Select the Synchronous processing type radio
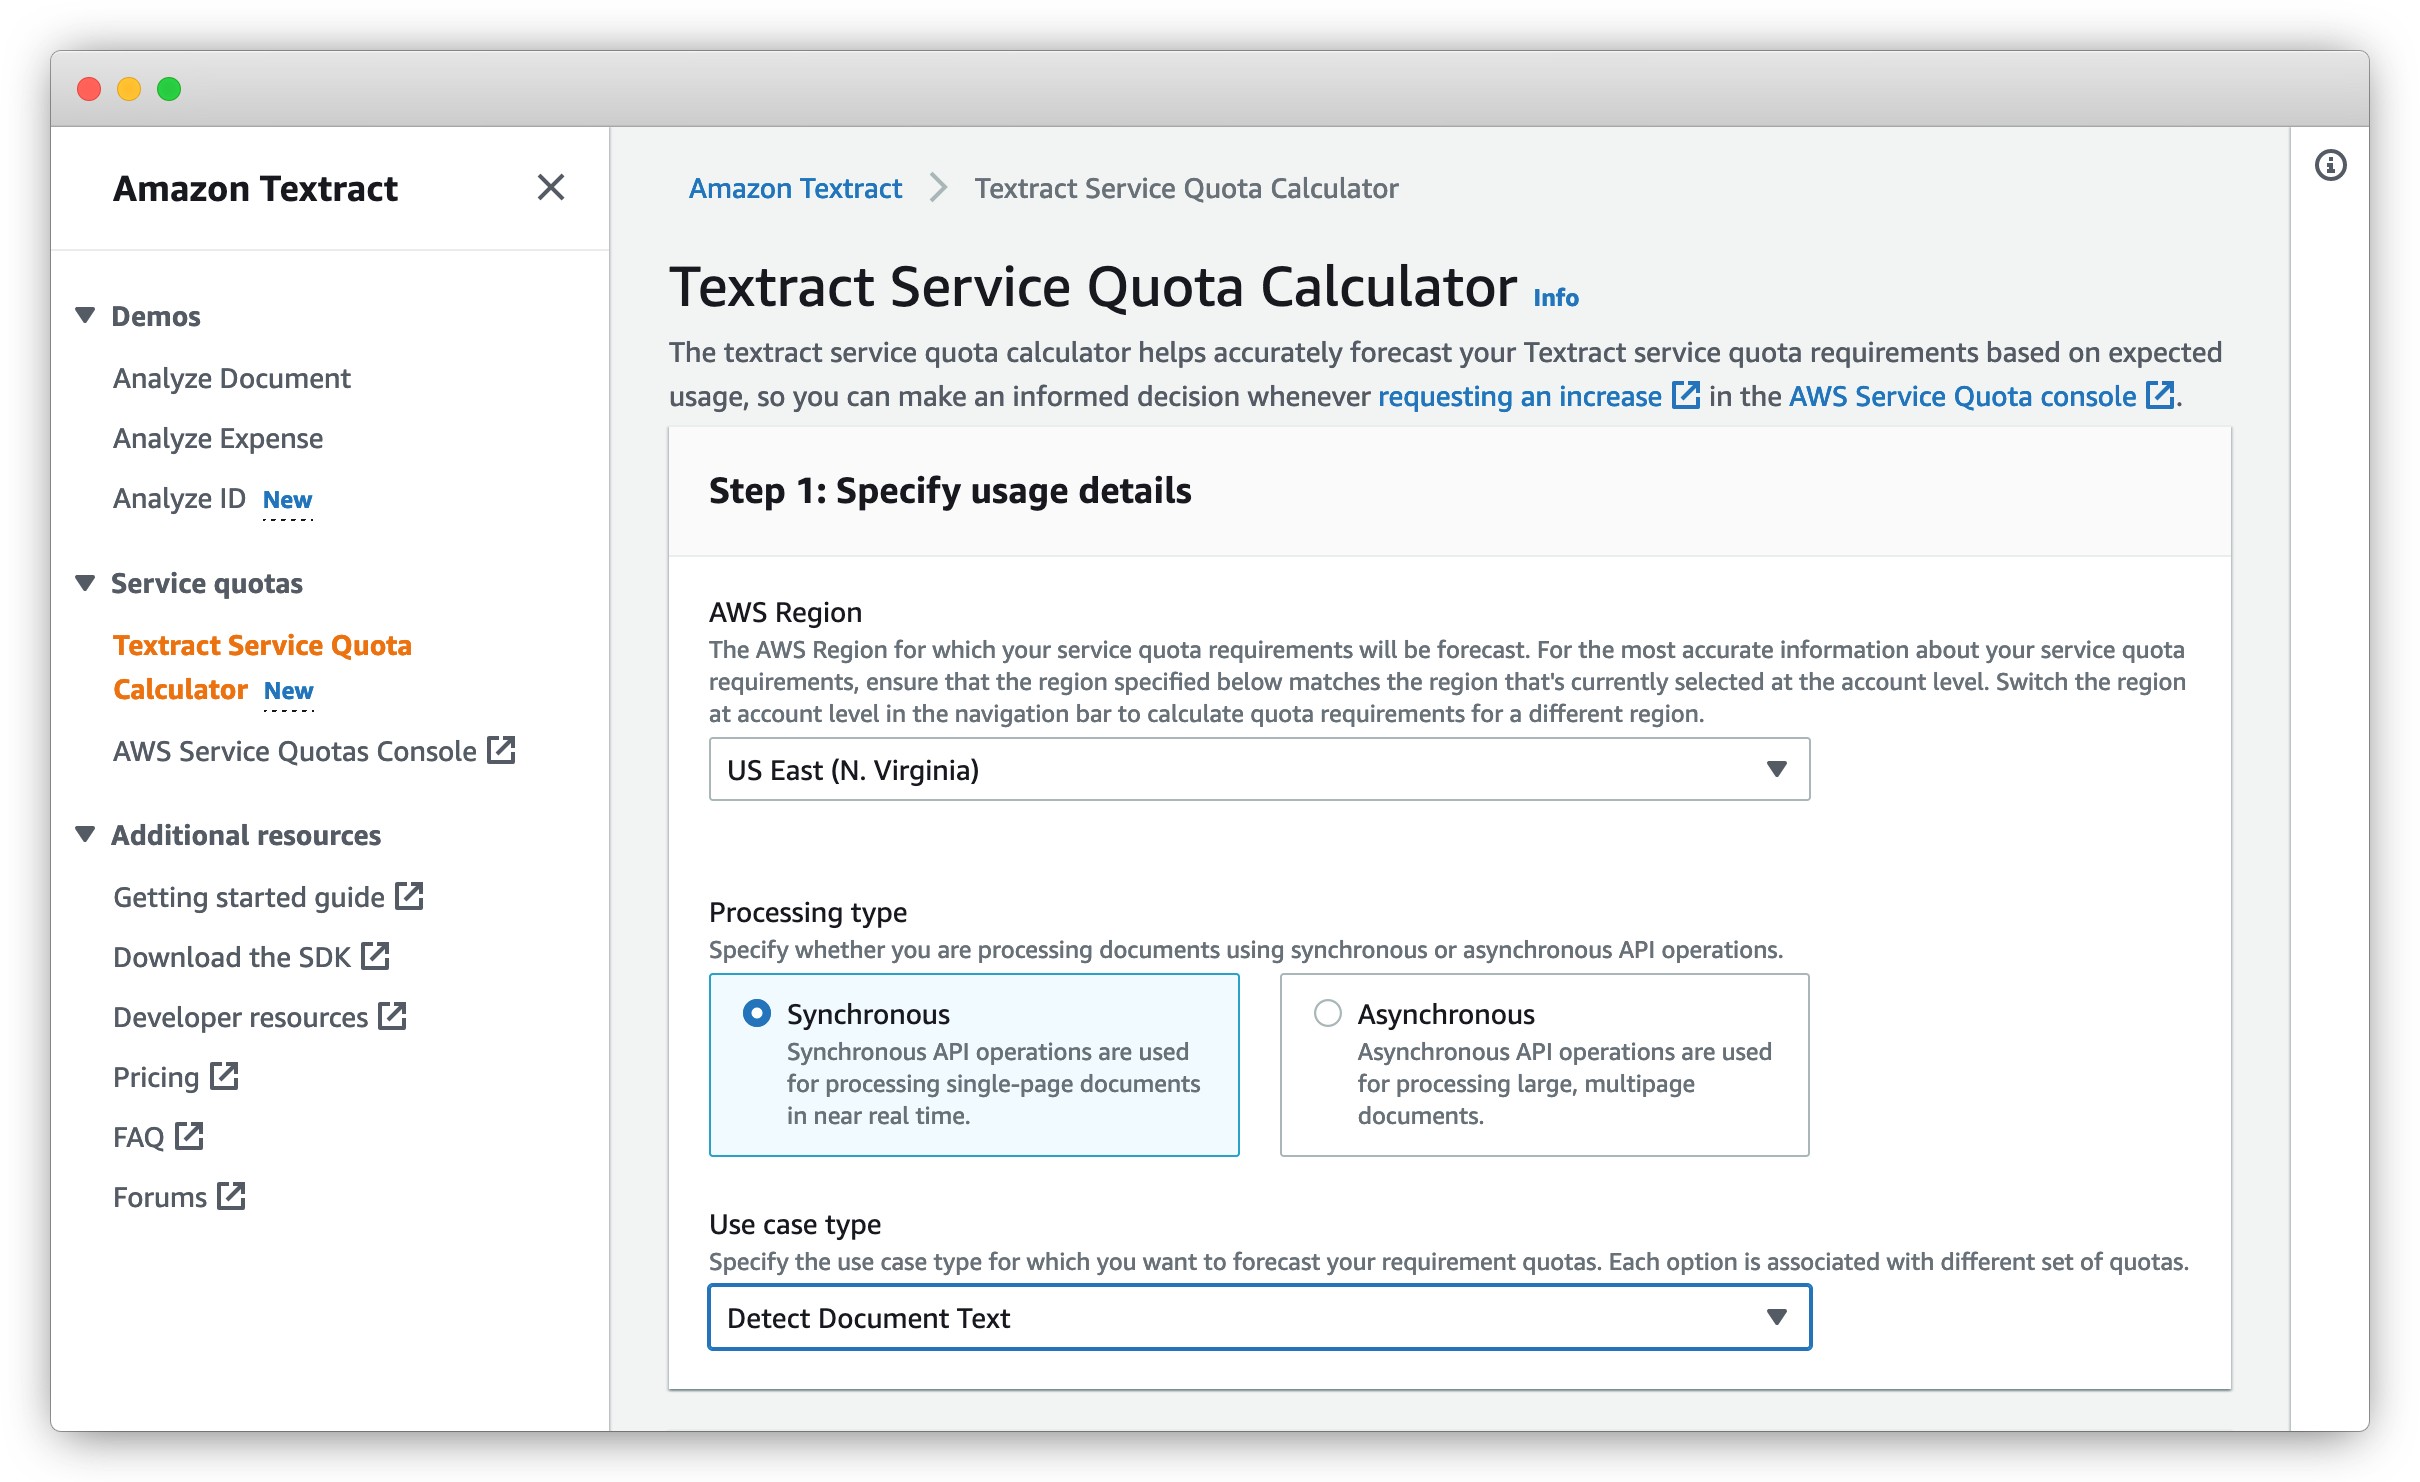 click(757, 1013)
